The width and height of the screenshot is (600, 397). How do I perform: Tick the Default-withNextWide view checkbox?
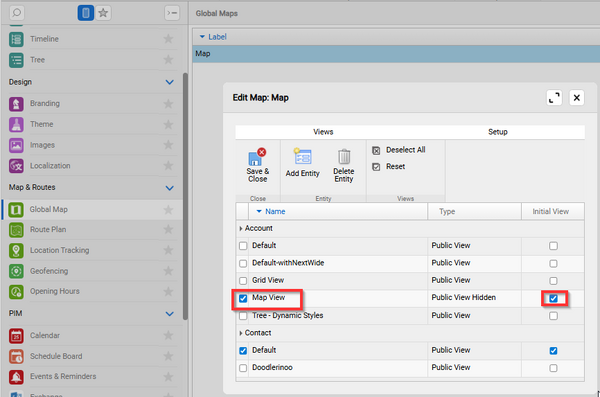(243, 263)
